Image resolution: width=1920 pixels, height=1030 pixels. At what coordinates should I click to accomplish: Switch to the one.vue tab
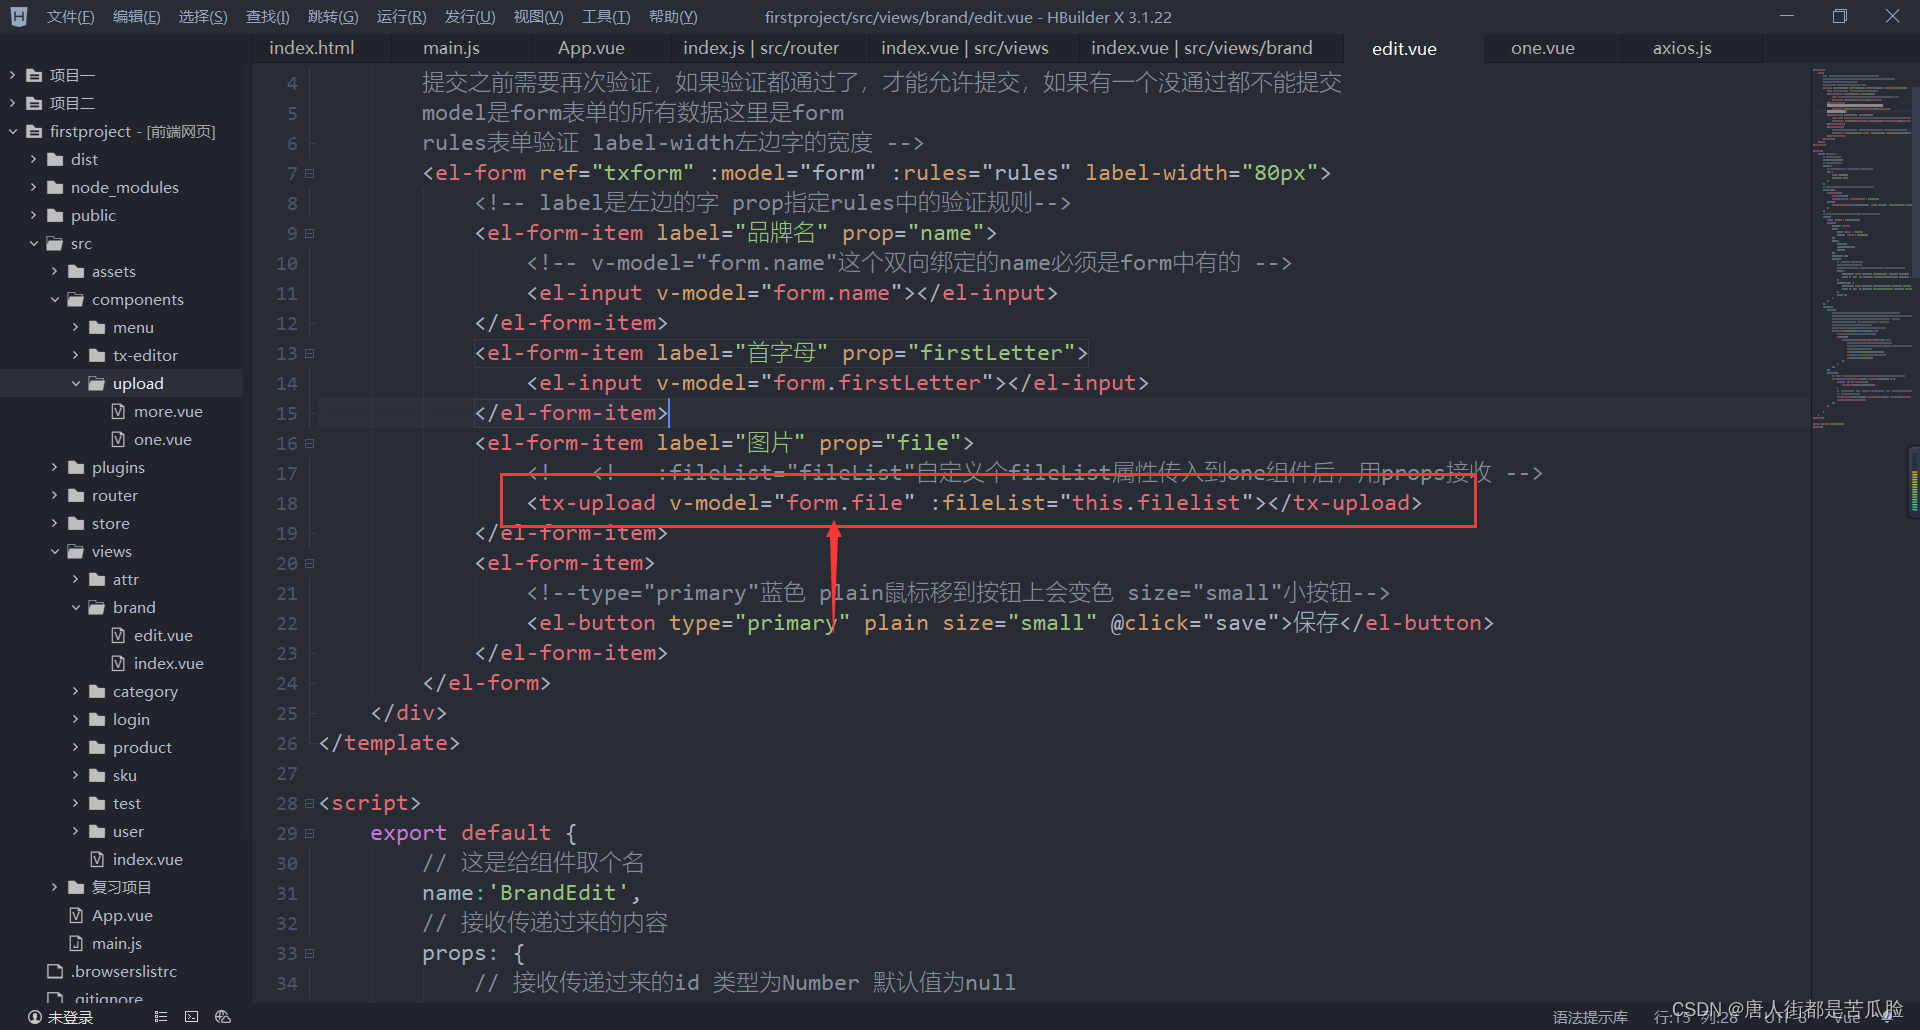(1542, 48)
